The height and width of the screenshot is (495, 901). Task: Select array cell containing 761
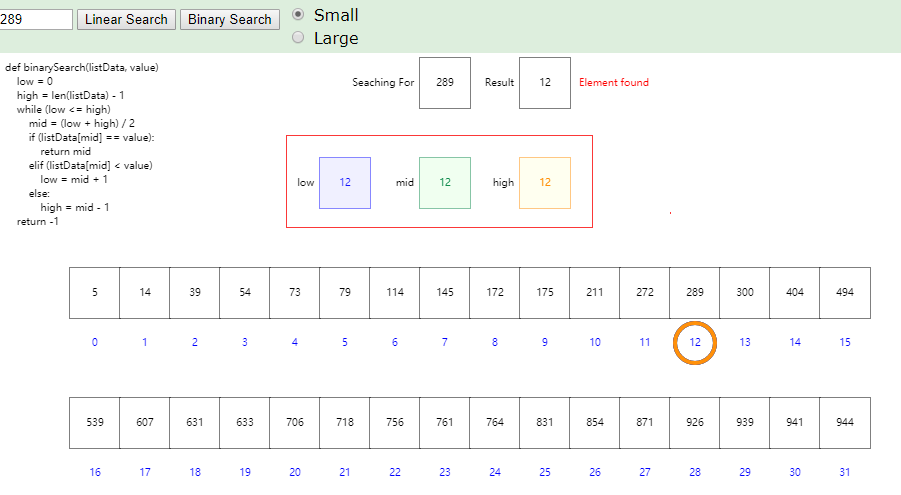point(445,423)
